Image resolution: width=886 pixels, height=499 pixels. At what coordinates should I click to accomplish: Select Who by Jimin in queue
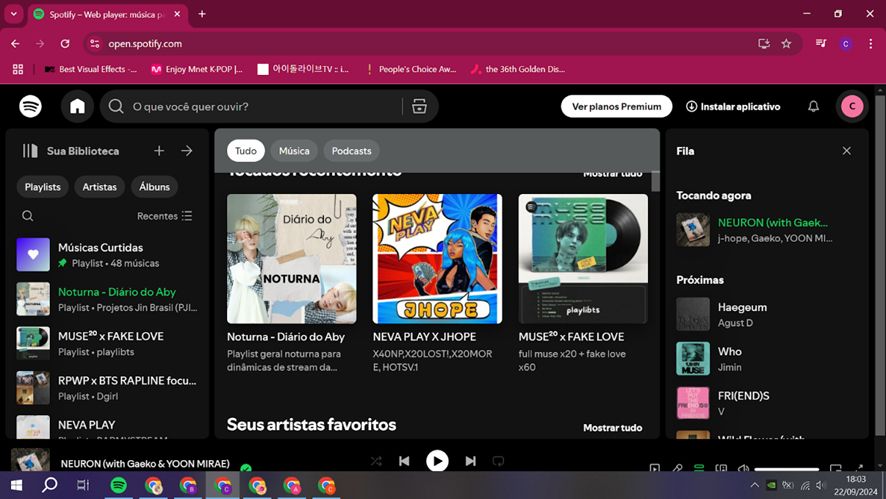point(767,359)
